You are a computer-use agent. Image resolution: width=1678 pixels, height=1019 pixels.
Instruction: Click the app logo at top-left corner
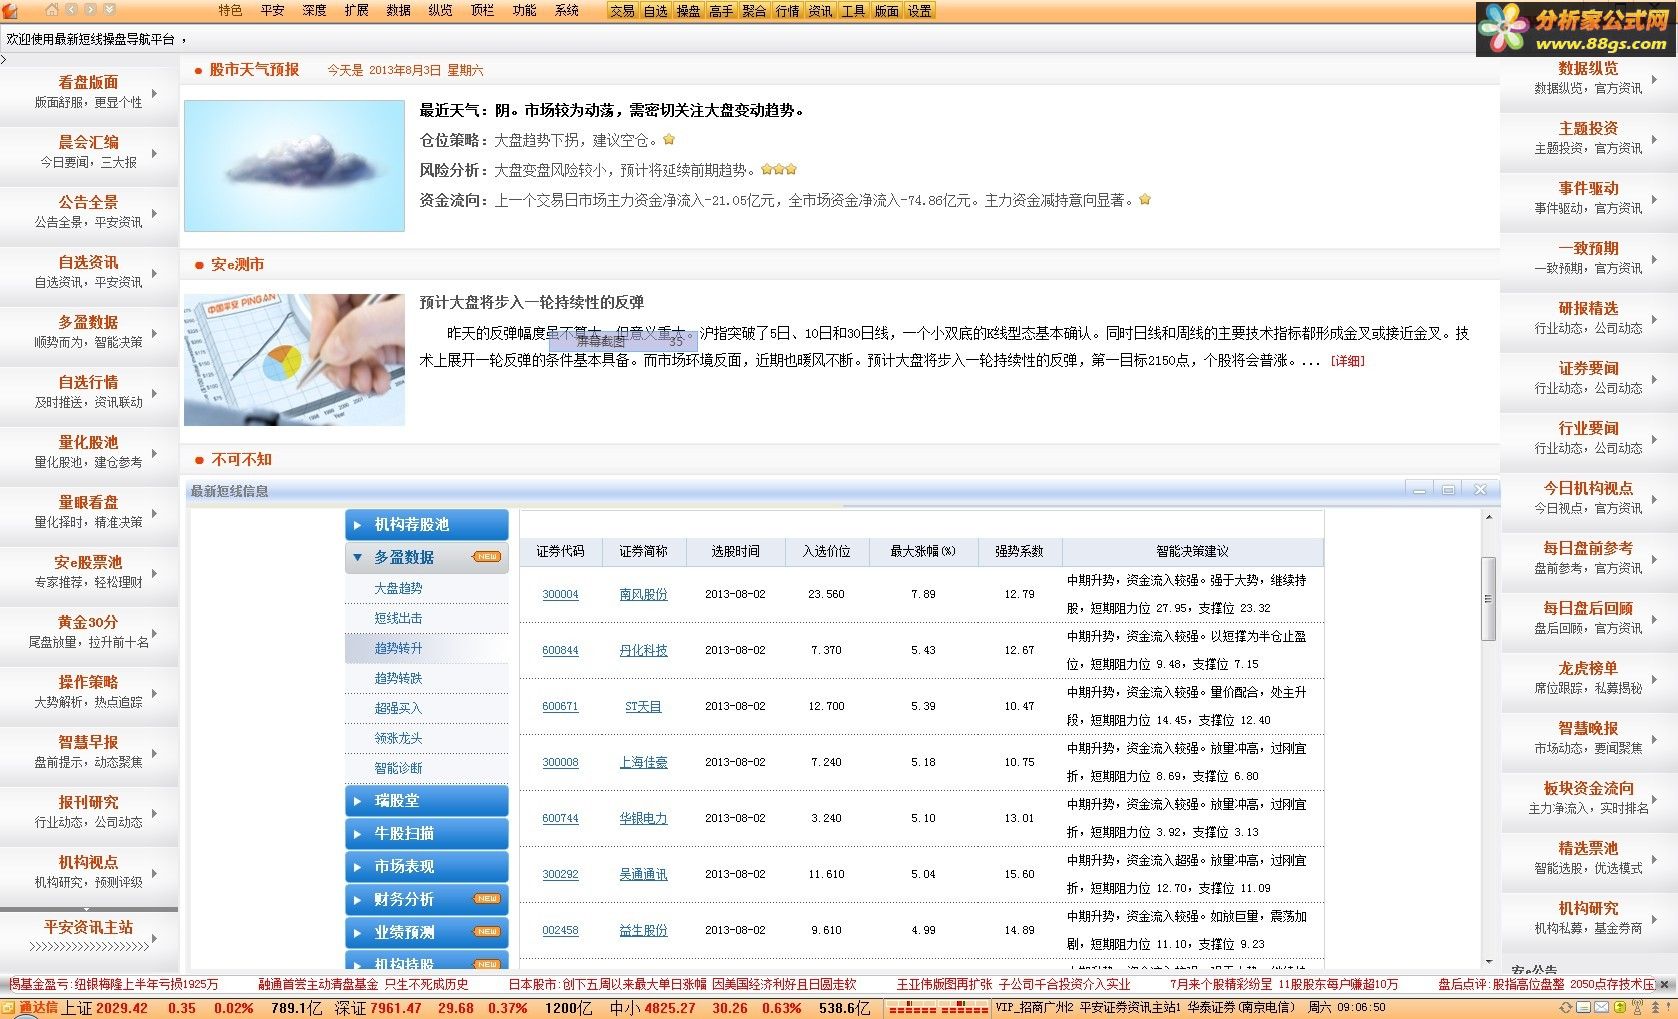(9, 11)
